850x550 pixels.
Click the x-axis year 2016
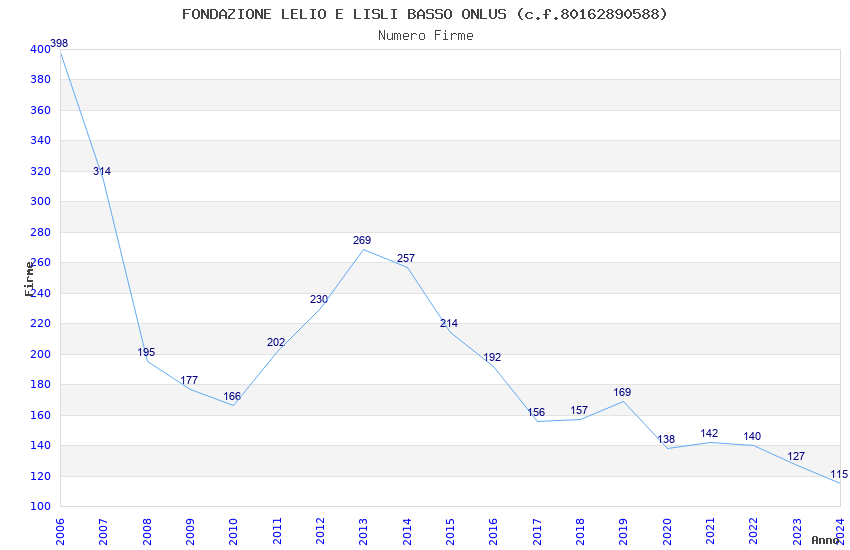pyautogui.click(x=494, y=532)
